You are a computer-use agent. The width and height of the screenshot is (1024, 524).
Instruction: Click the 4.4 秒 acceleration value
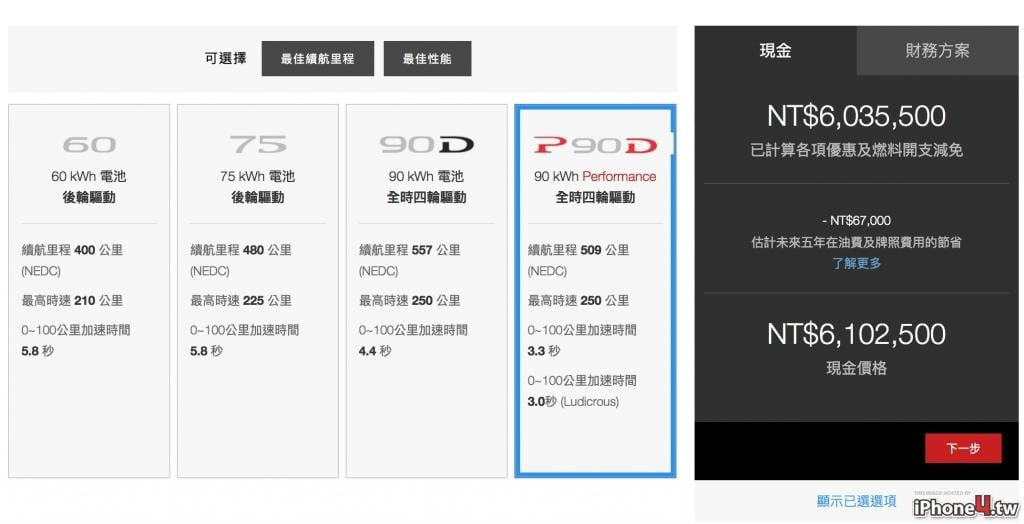tap(375, 352)
